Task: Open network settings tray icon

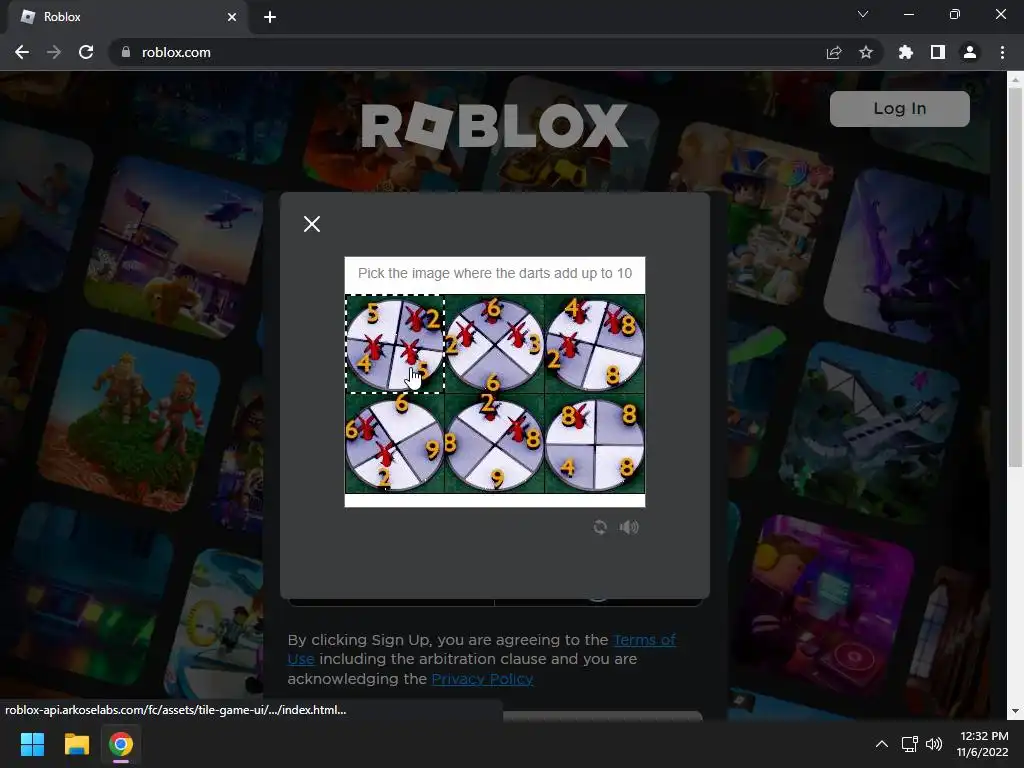Action: (909, 744)
